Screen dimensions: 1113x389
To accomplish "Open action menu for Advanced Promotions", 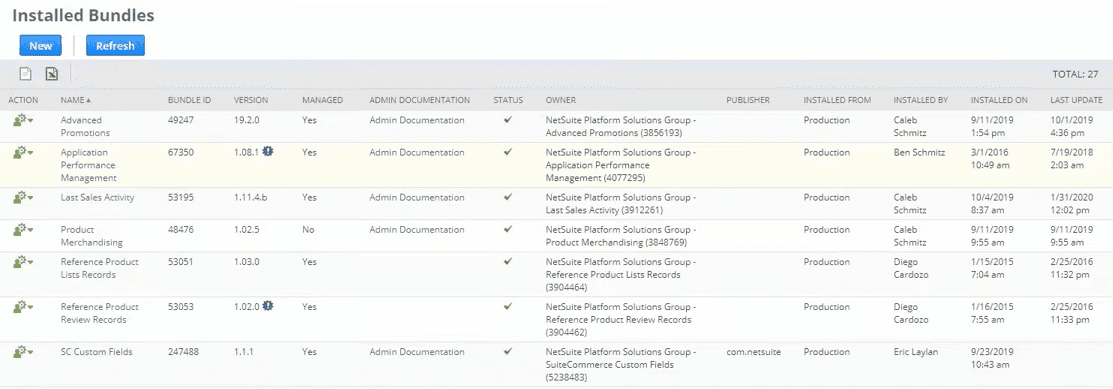I will [23, 121].
